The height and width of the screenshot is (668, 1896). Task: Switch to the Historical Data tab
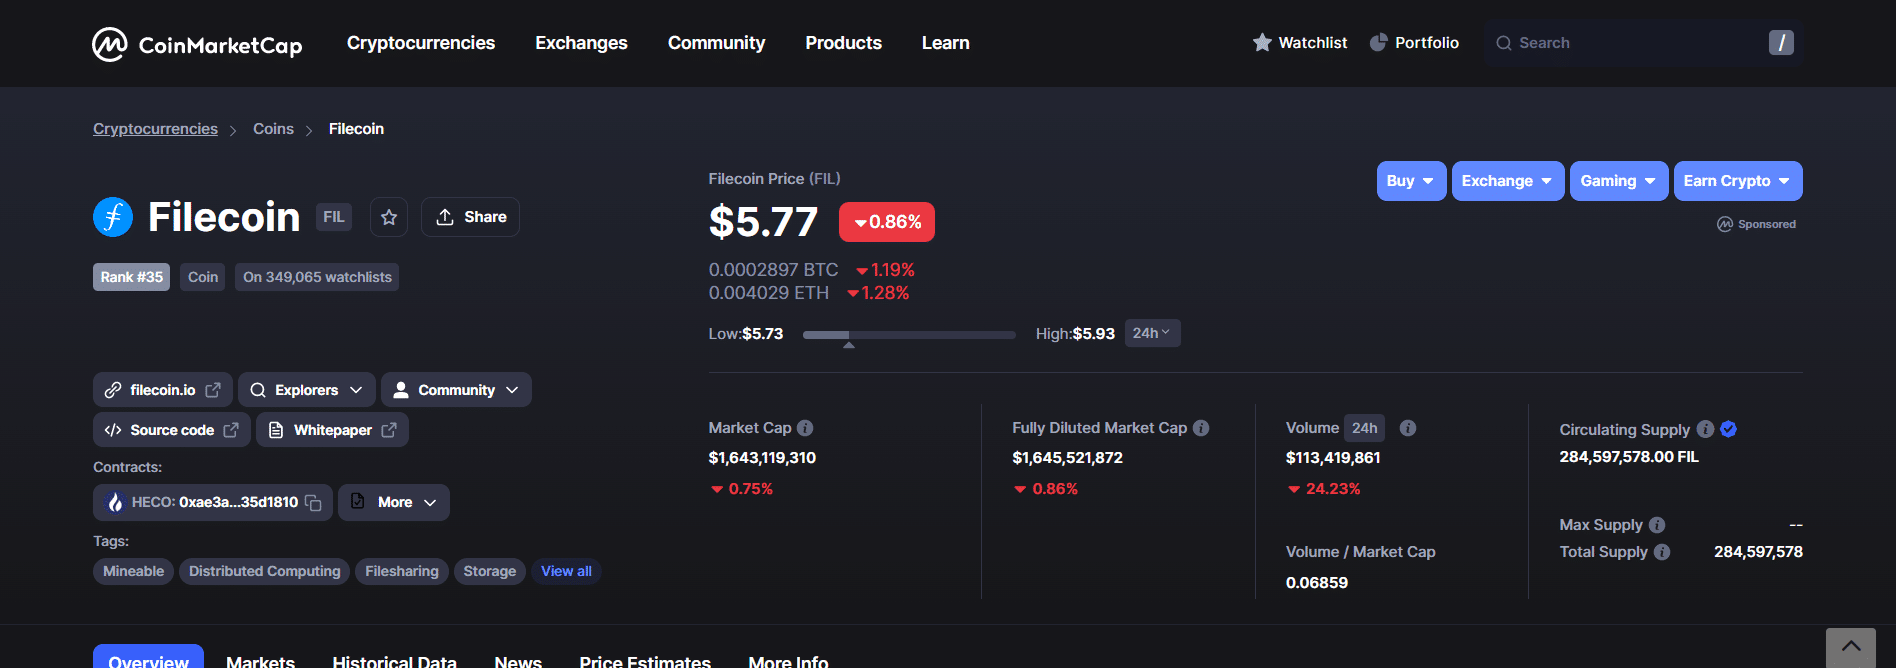(394, 660)
